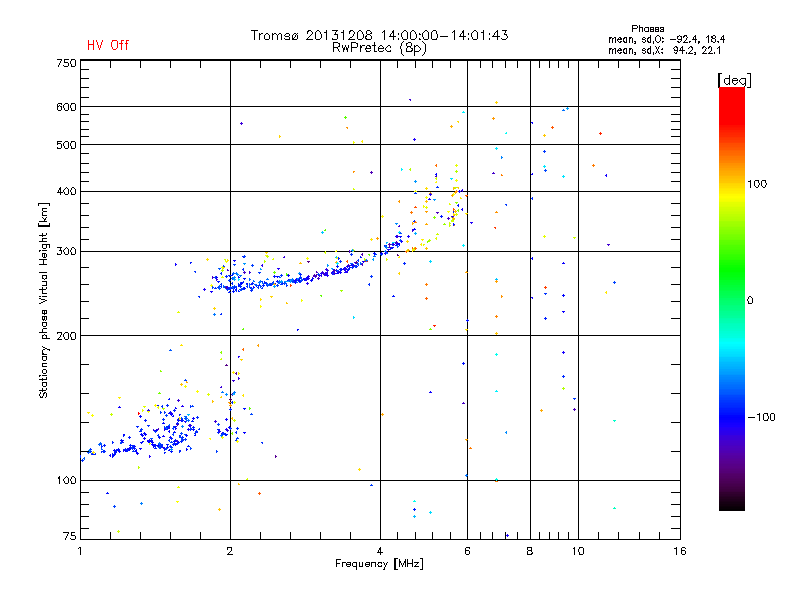Select the plot title 'Tromsø 20131208 14:00:00-14:01:43'
The width and height of the screenshot is (800, 600).
[379, 35]
